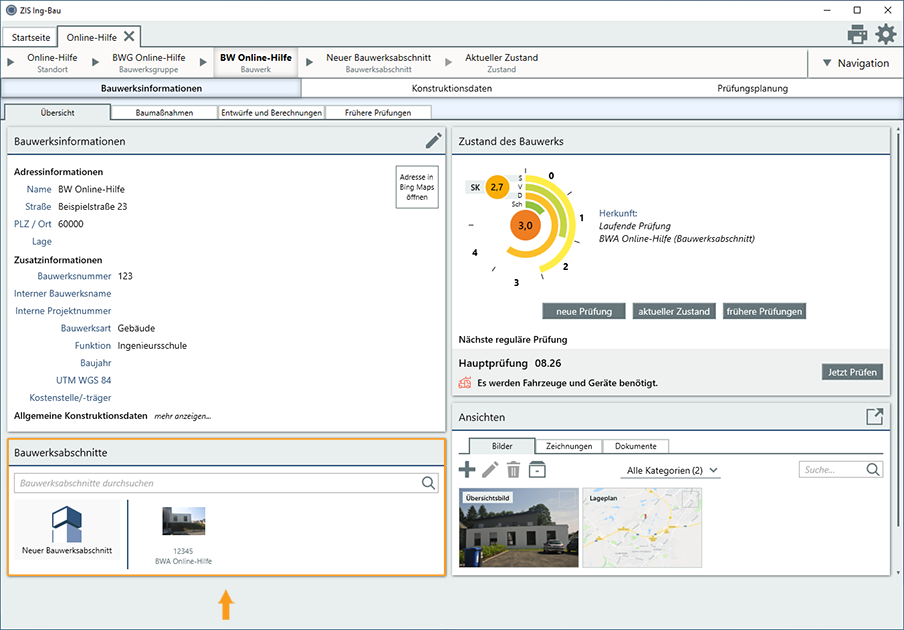Open the Lageplan map thumbnail
Screen dimensions: 904x630
[642, 527]
